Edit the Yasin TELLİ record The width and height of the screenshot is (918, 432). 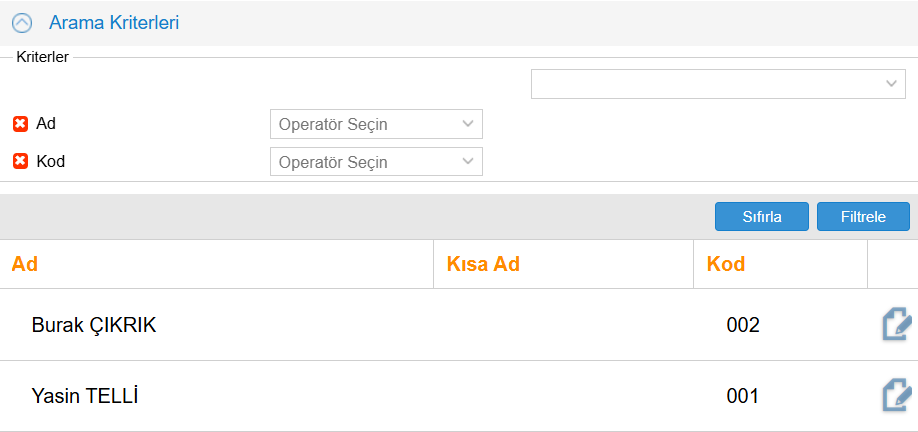[x=895, y=396]
